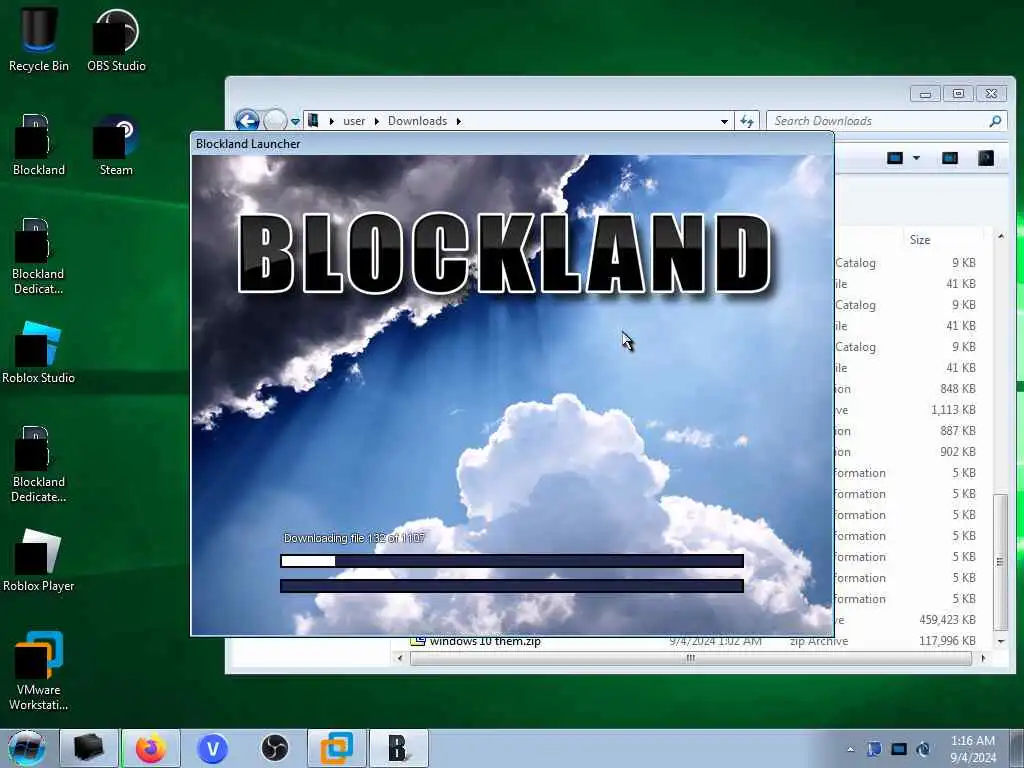1024x768 pixels.
Task: Select the Blockland desktop shortcut
Action: click(x=39, y=145)
